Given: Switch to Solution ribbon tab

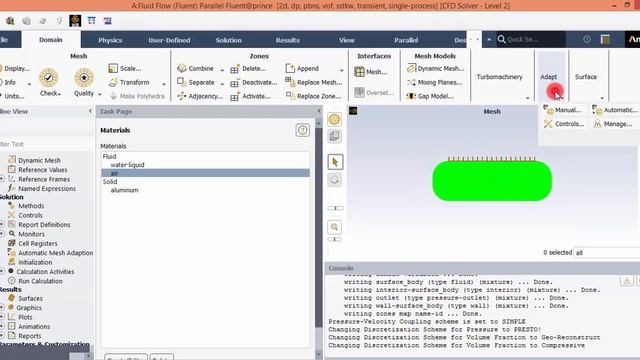Looking at the screenshot, I should 229,40.
